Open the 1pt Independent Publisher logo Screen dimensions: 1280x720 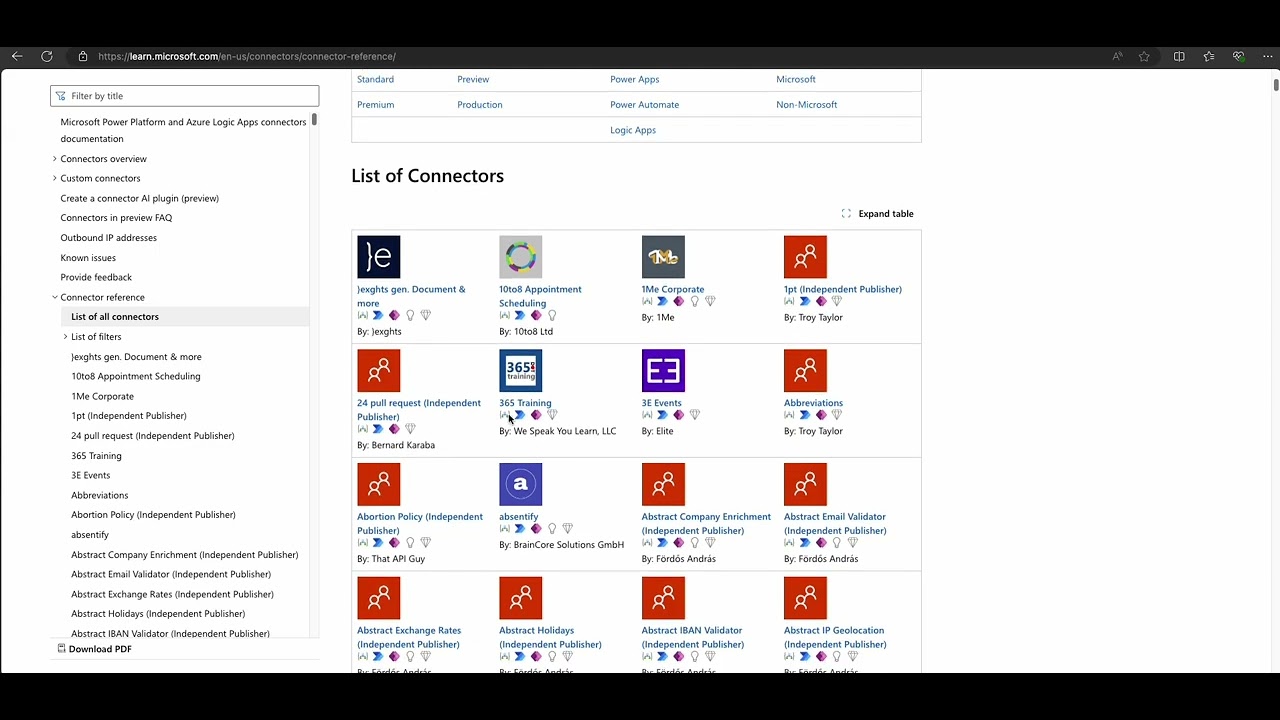click(x=805, y=257)
